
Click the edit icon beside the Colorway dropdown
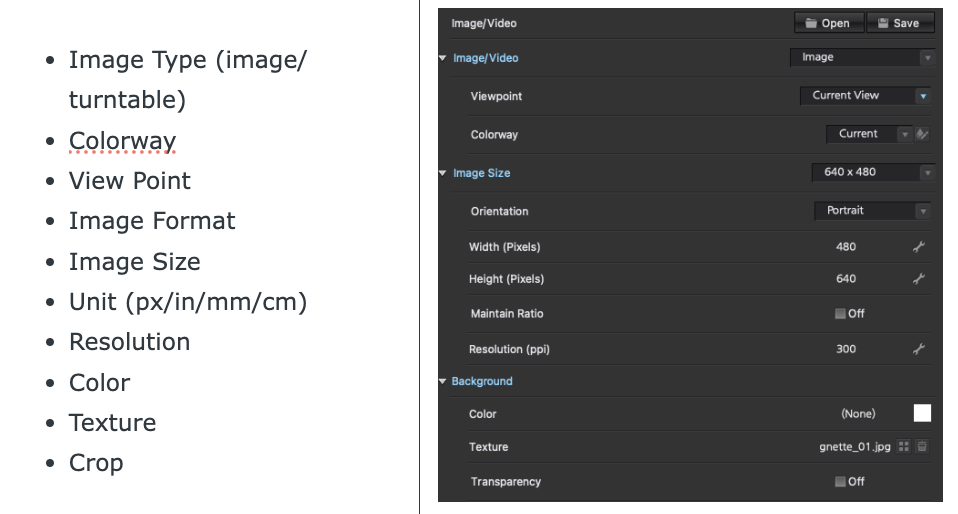(922, 134)
